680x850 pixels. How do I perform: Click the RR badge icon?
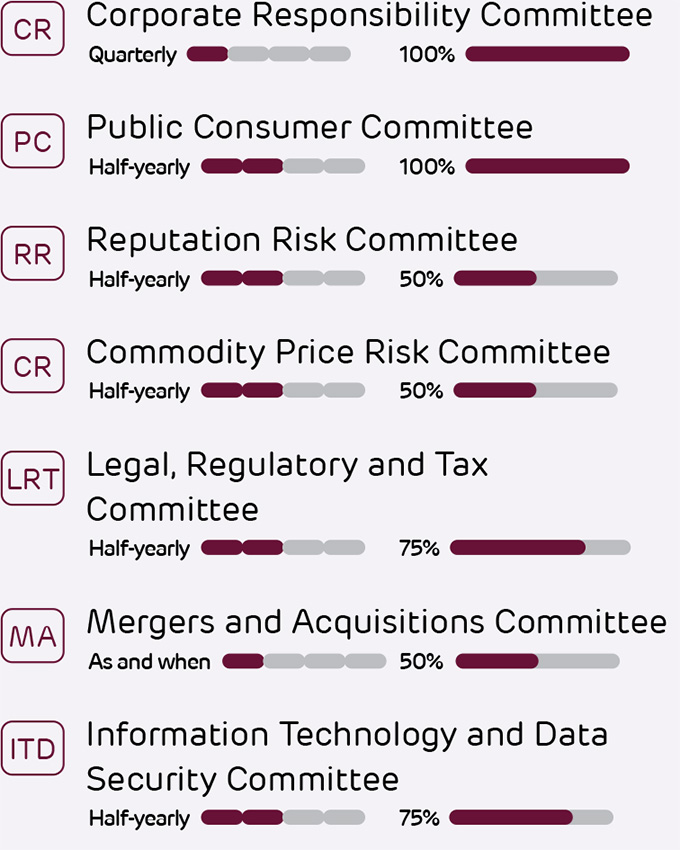point(33,253)
